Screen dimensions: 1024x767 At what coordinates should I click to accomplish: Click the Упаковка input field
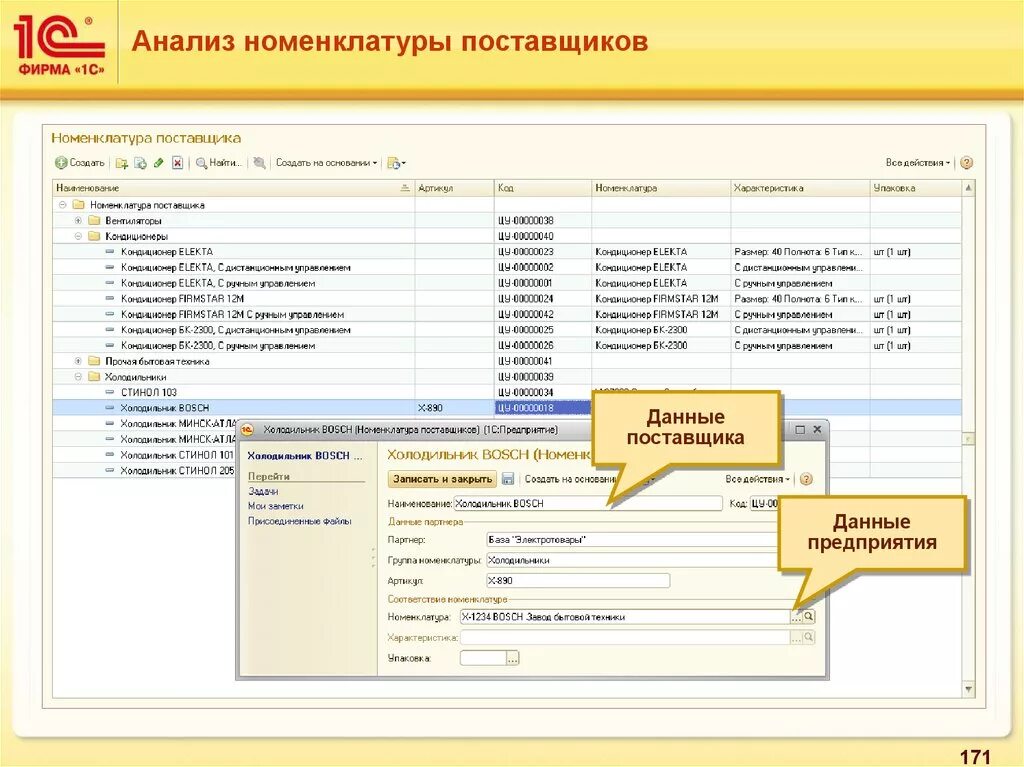[483, 659]
